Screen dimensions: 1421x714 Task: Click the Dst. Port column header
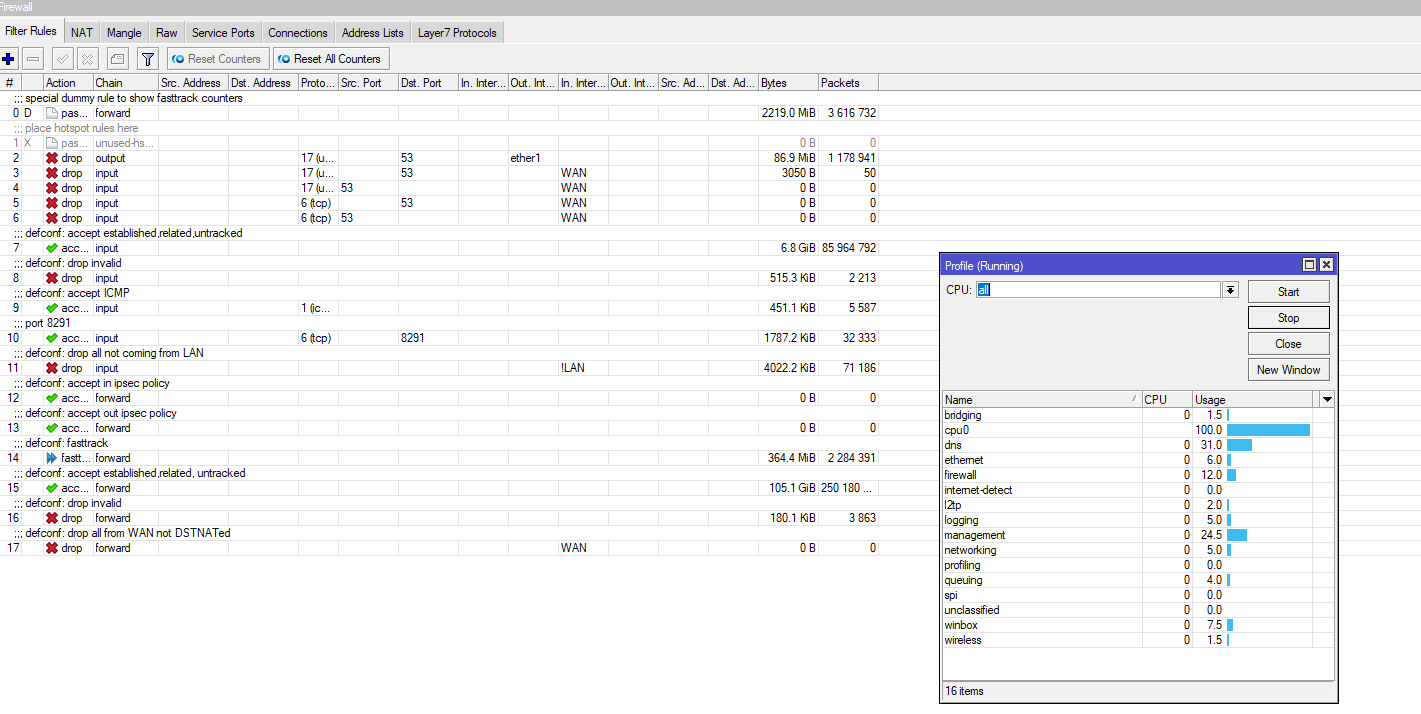click(x=428, y=83)
